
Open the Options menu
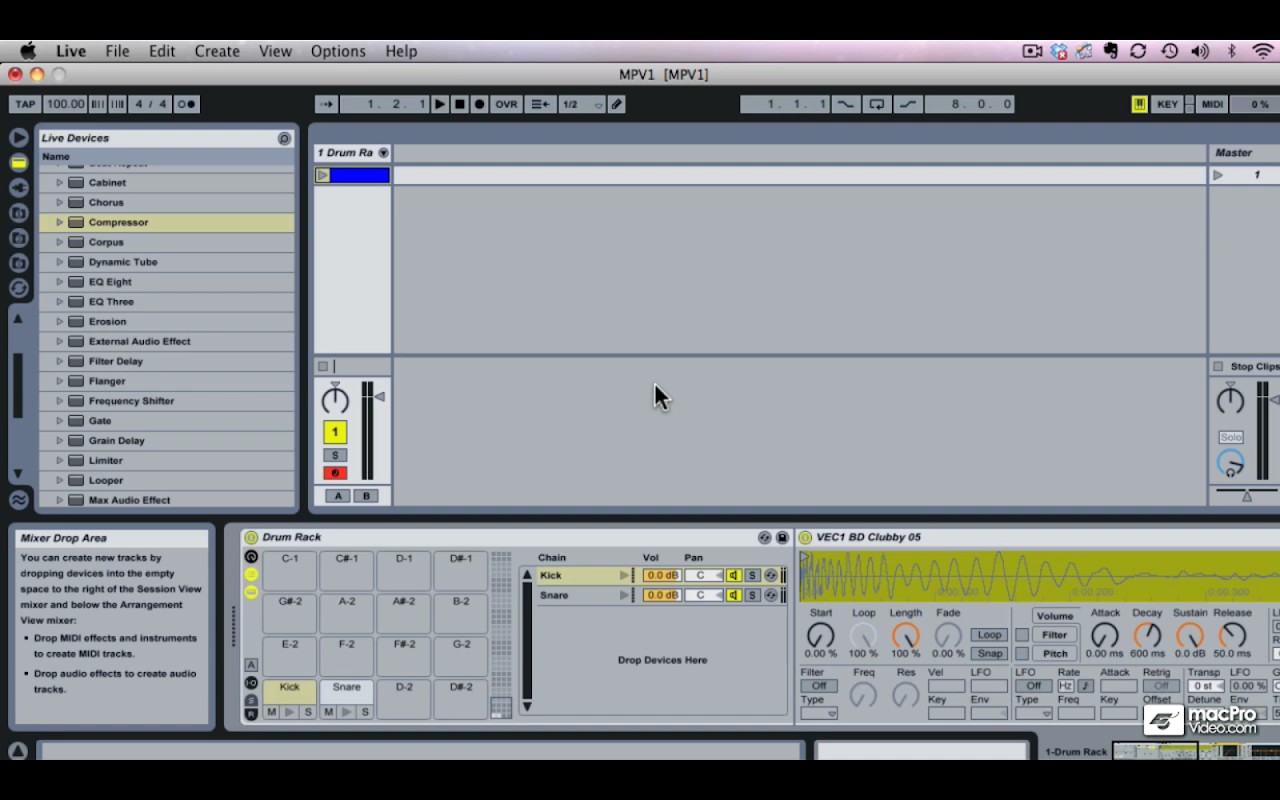[338, 51]
